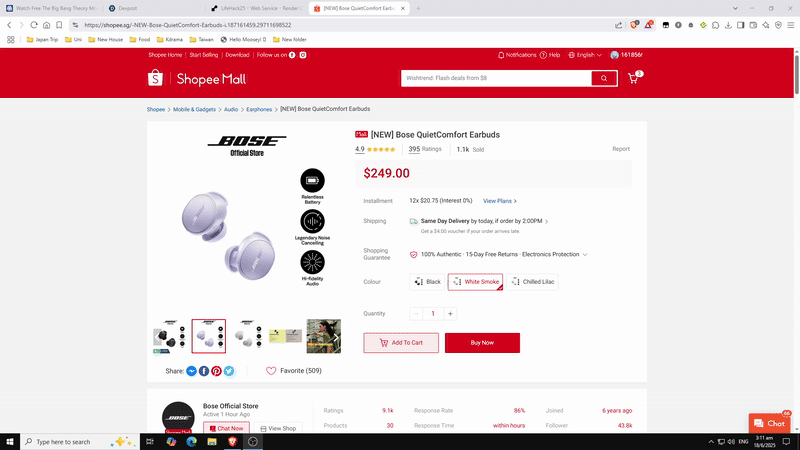Increase quantity with plus button
This screenshot has height=450, width=800.
tap(450, 314)
